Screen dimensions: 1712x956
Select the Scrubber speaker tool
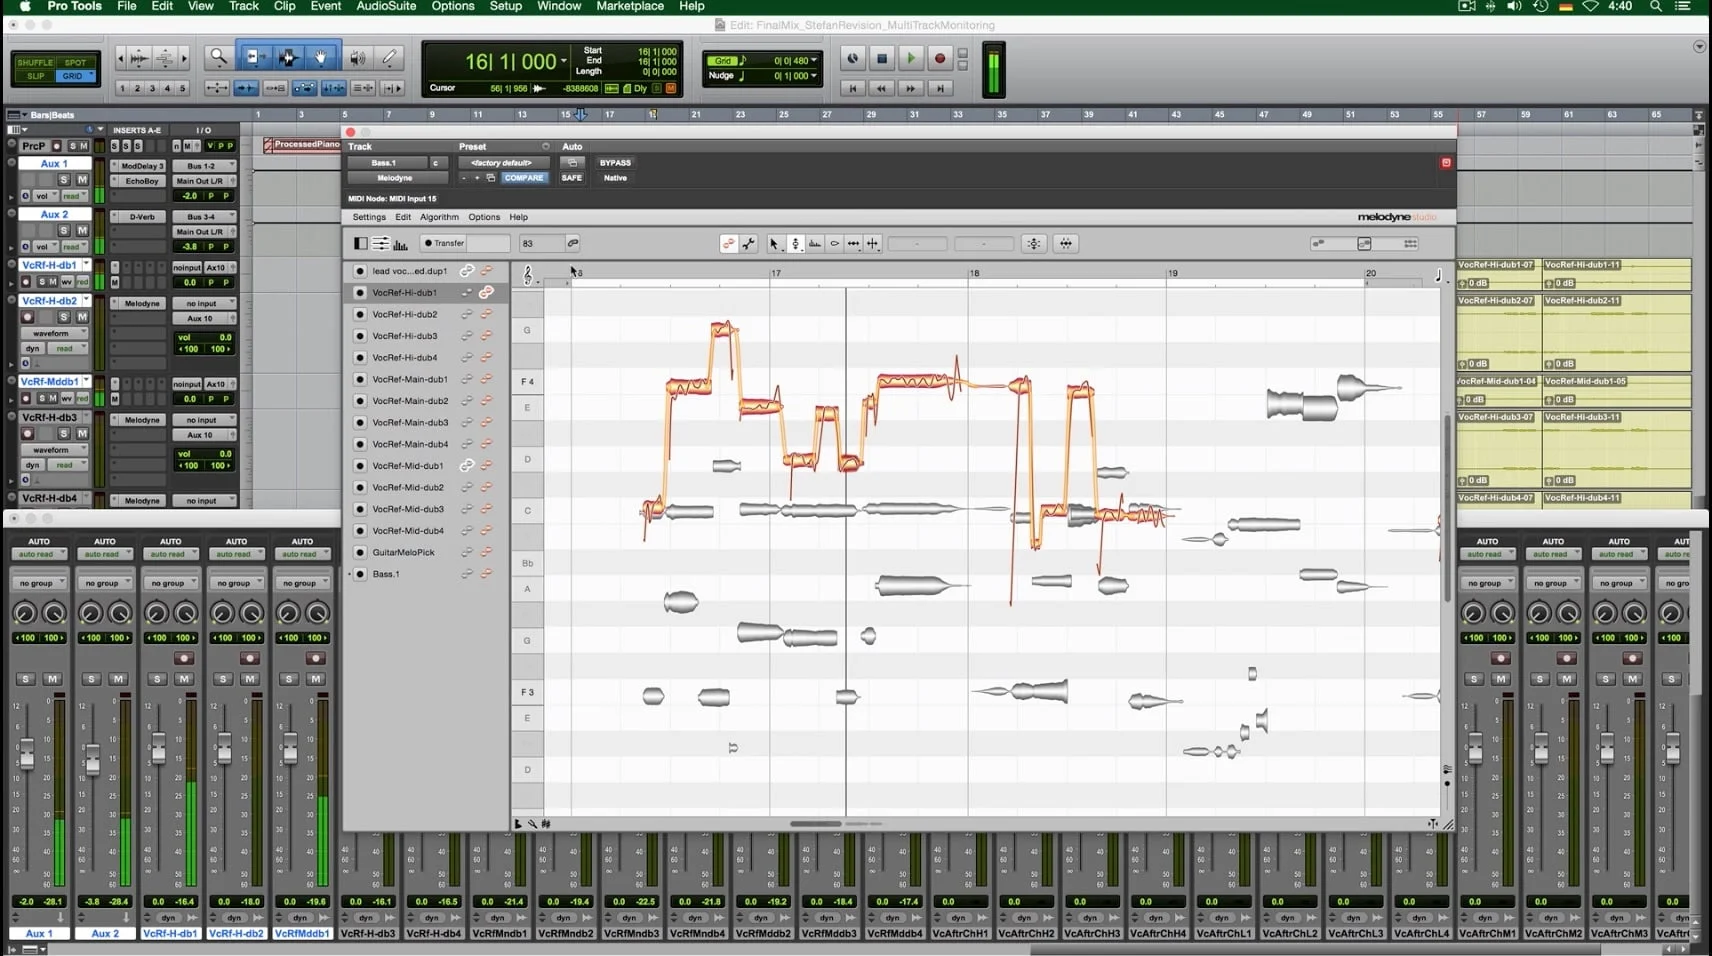[357, 58]
